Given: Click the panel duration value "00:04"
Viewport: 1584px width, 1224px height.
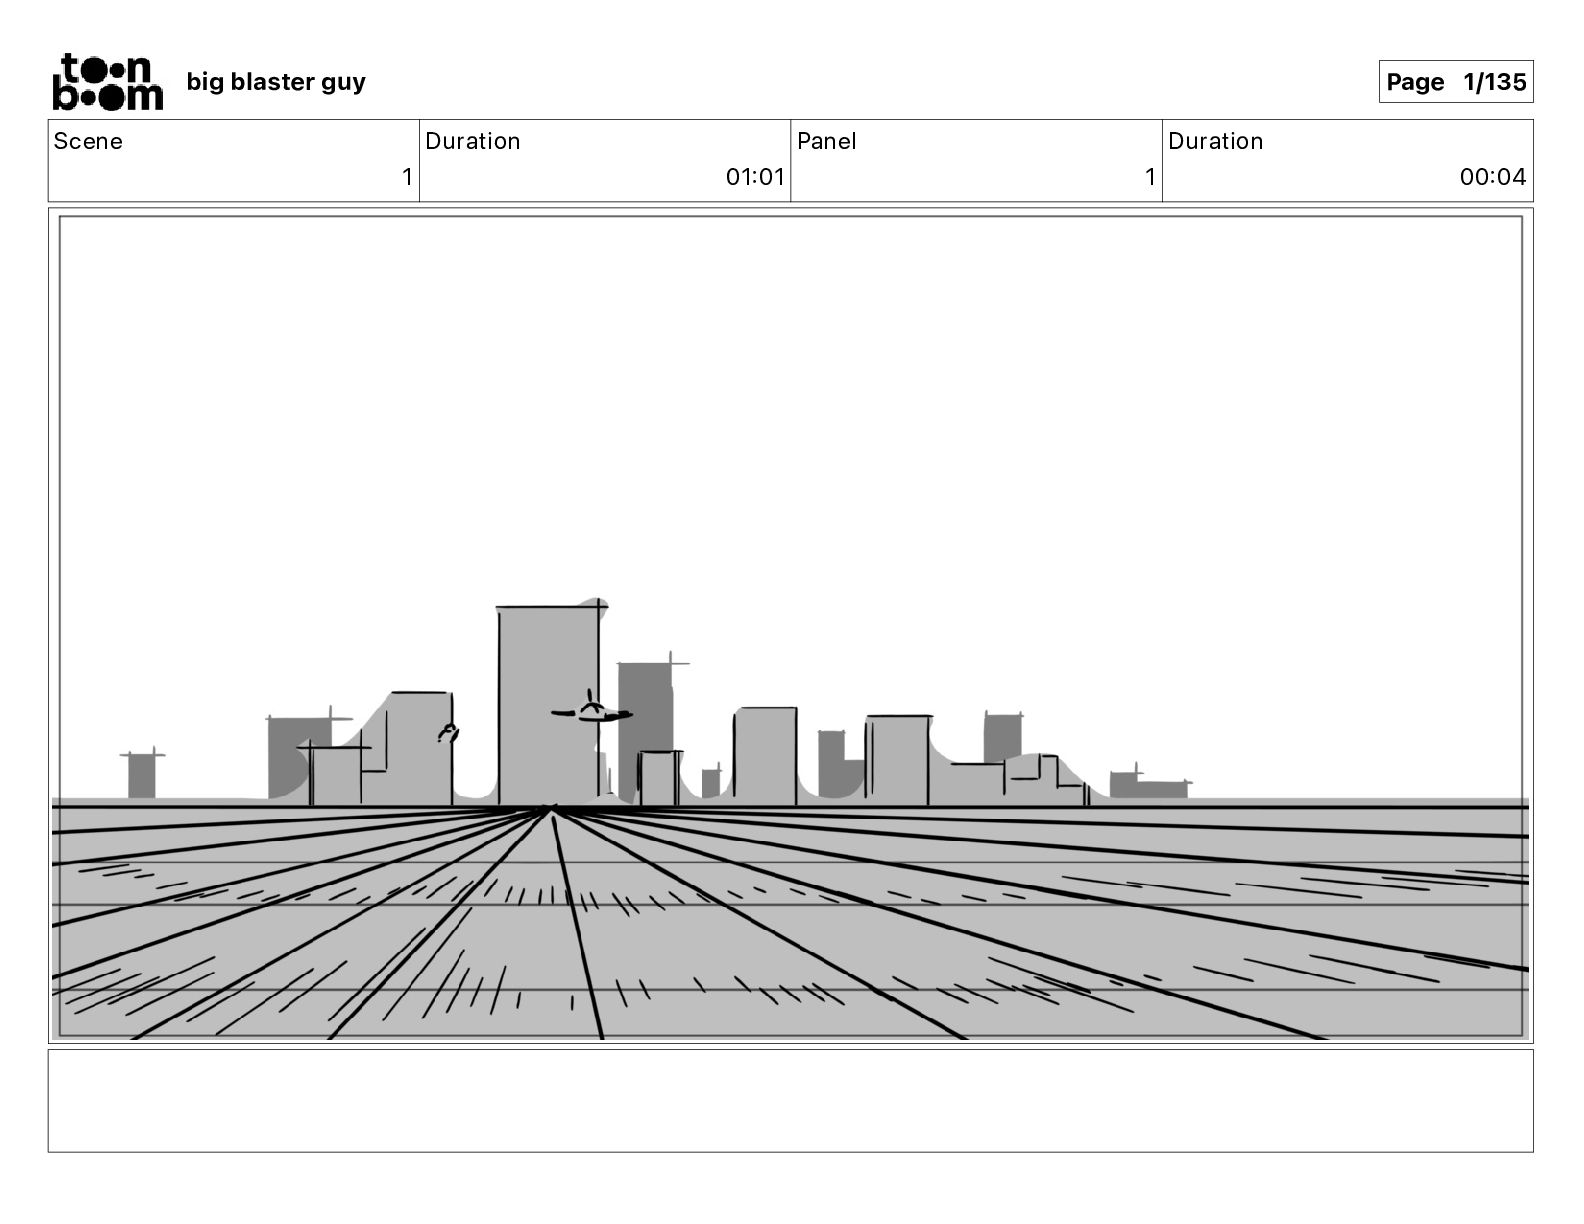Looking at the screenshot, I should pos(1493,177).
